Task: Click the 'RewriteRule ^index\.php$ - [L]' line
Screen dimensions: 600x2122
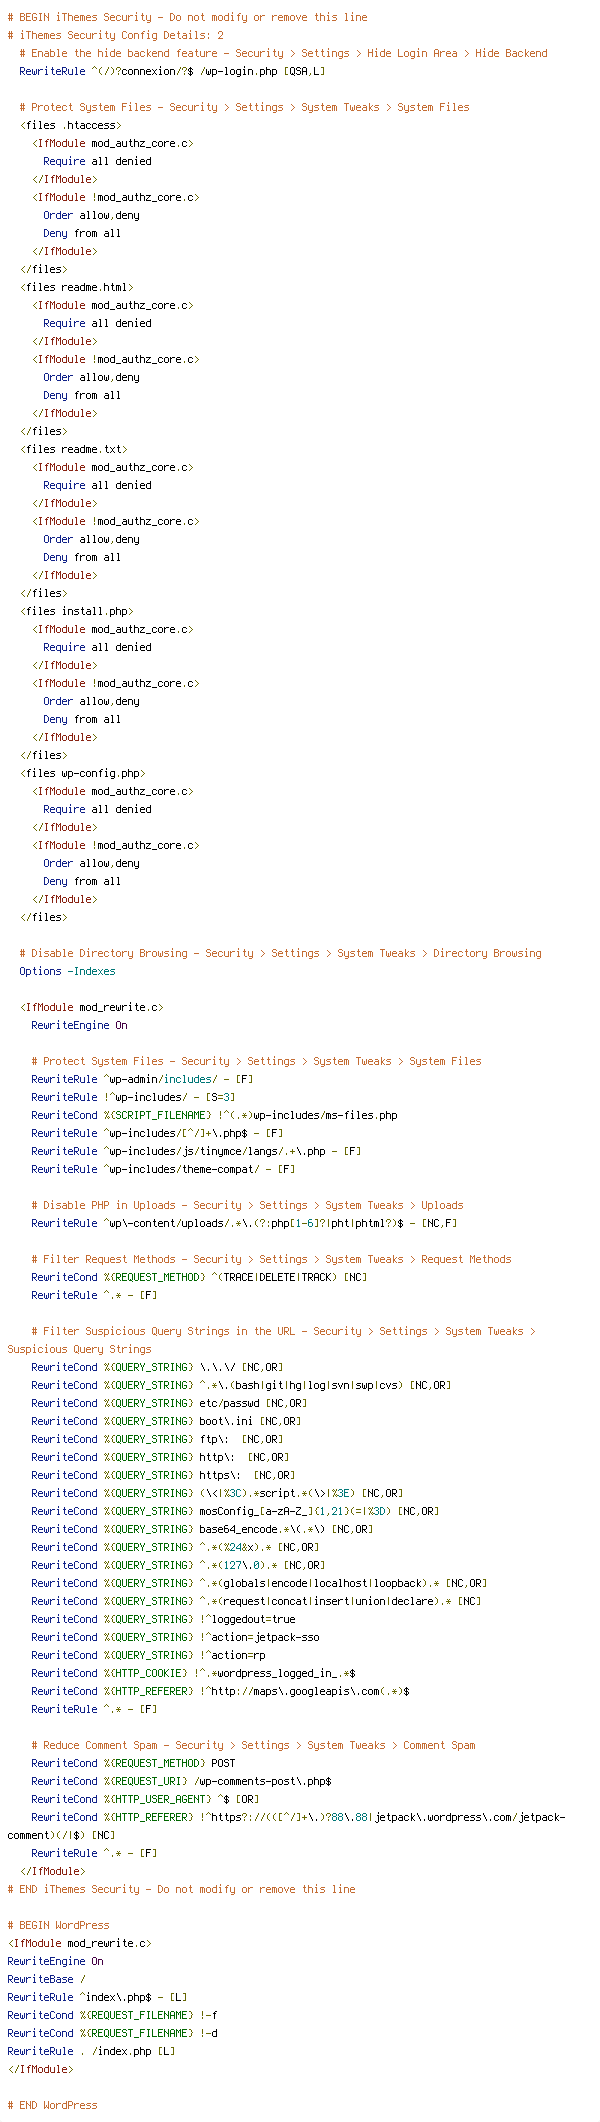Action: 97,1997
